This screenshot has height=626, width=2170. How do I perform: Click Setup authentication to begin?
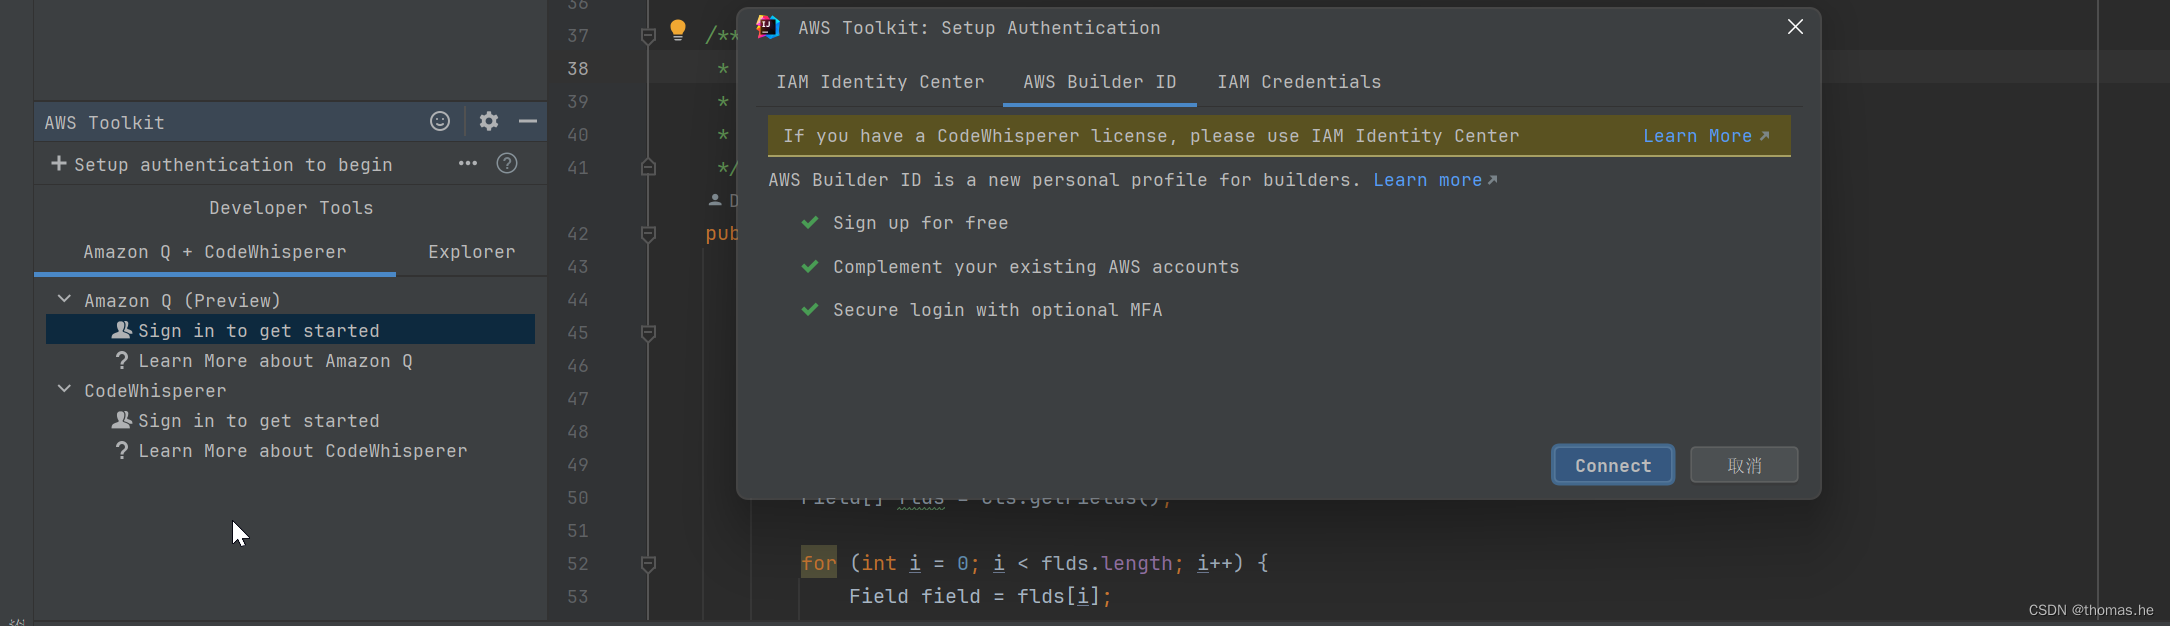(233, 164)
